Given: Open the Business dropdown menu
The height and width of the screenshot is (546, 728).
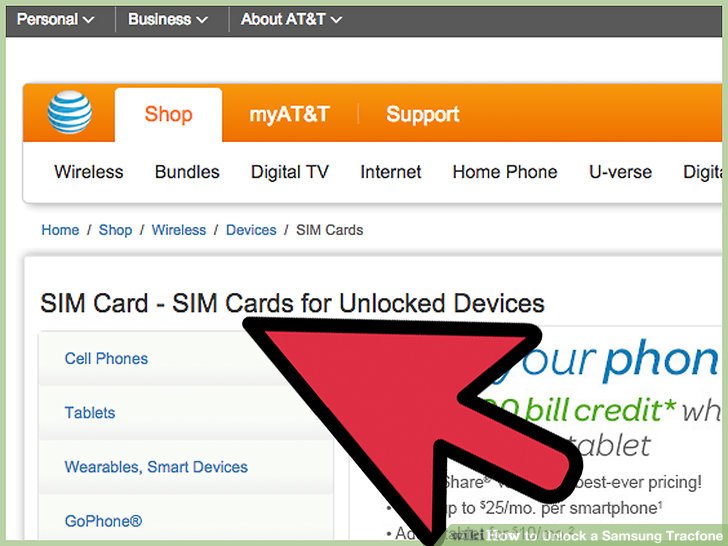Looking at the screenshot, I should point(168,19).
